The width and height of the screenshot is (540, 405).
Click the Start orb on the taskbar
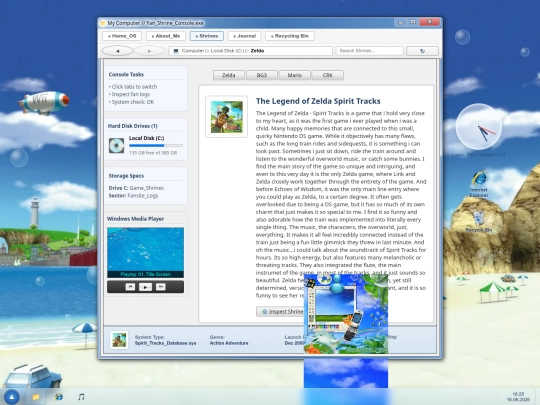tap(12, 397)
